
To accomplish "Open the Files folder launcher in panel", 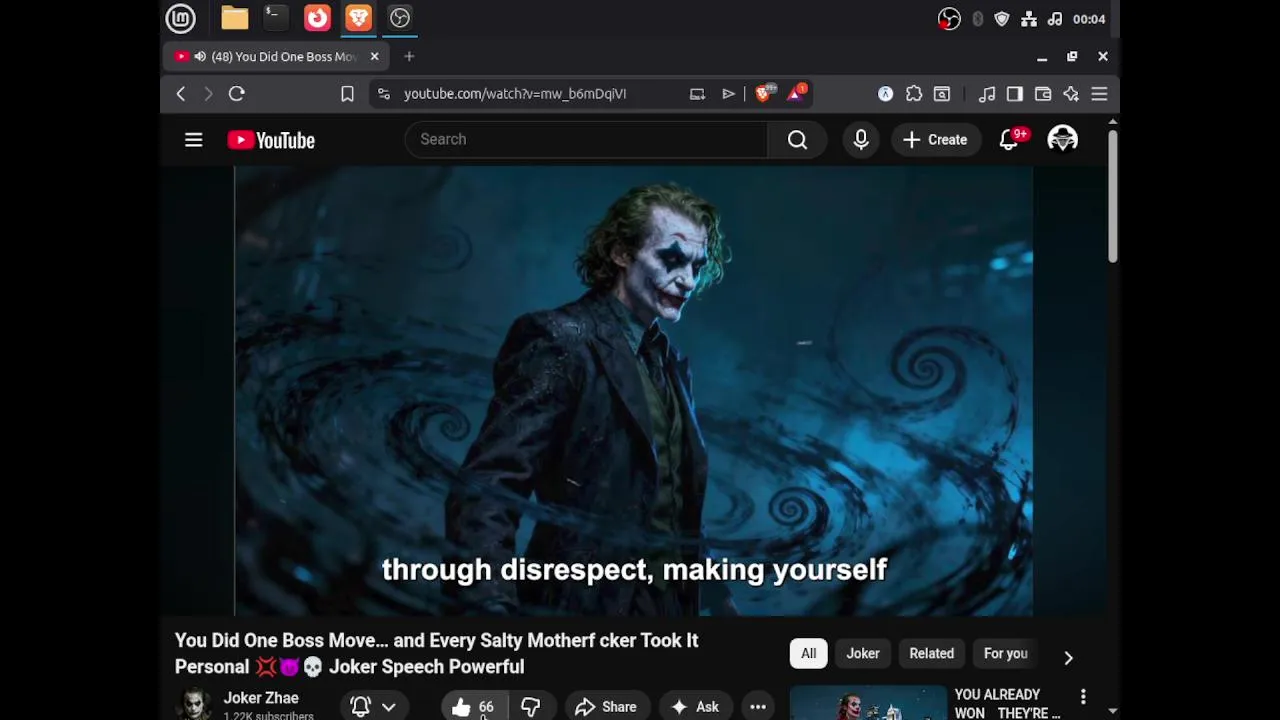I will (x=235, y=18).
